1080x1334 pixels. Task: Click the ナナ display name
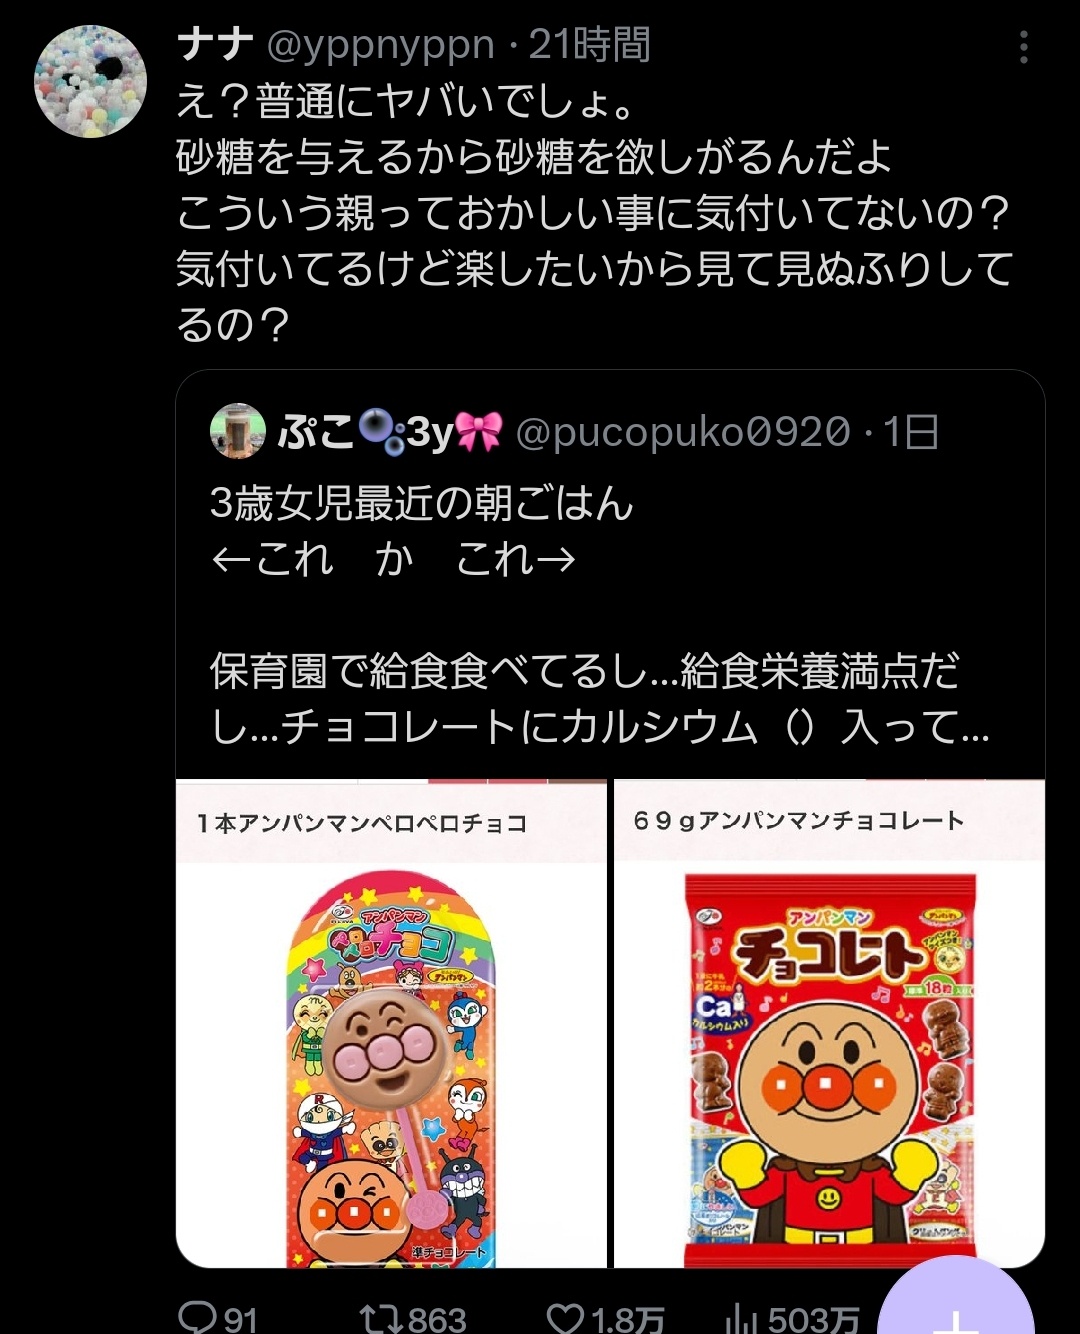215,45
